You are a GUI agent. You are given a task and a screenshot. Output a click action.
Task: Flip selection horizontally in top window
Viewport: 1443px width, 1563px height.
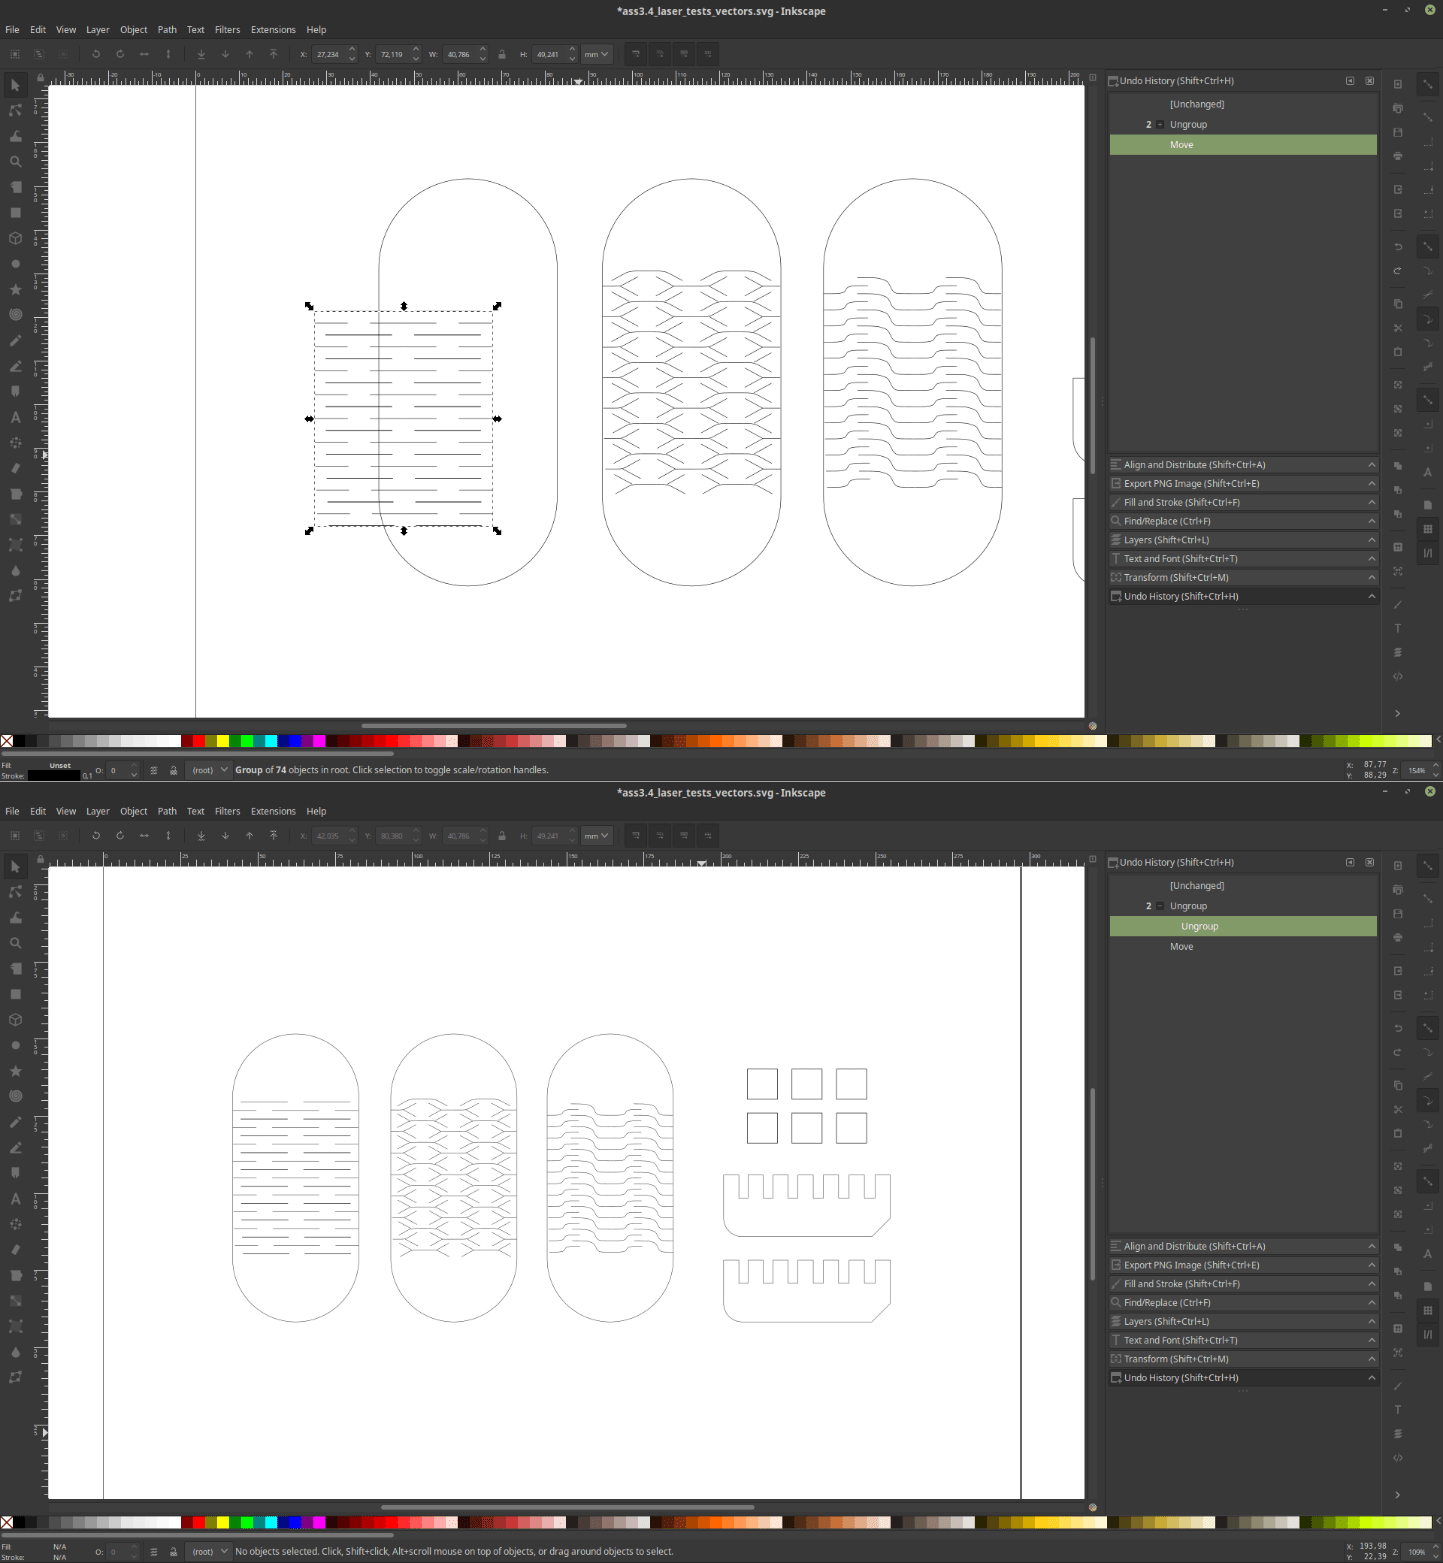(x=144, y=54)
